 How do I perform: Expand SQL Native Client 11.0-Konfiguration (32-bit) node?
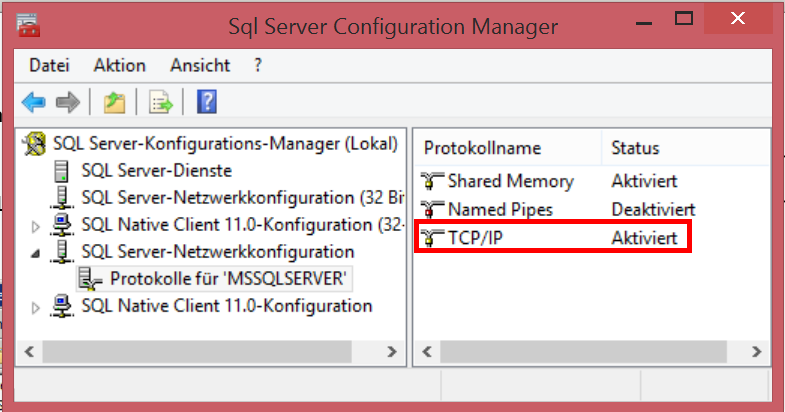pos(38,224)
